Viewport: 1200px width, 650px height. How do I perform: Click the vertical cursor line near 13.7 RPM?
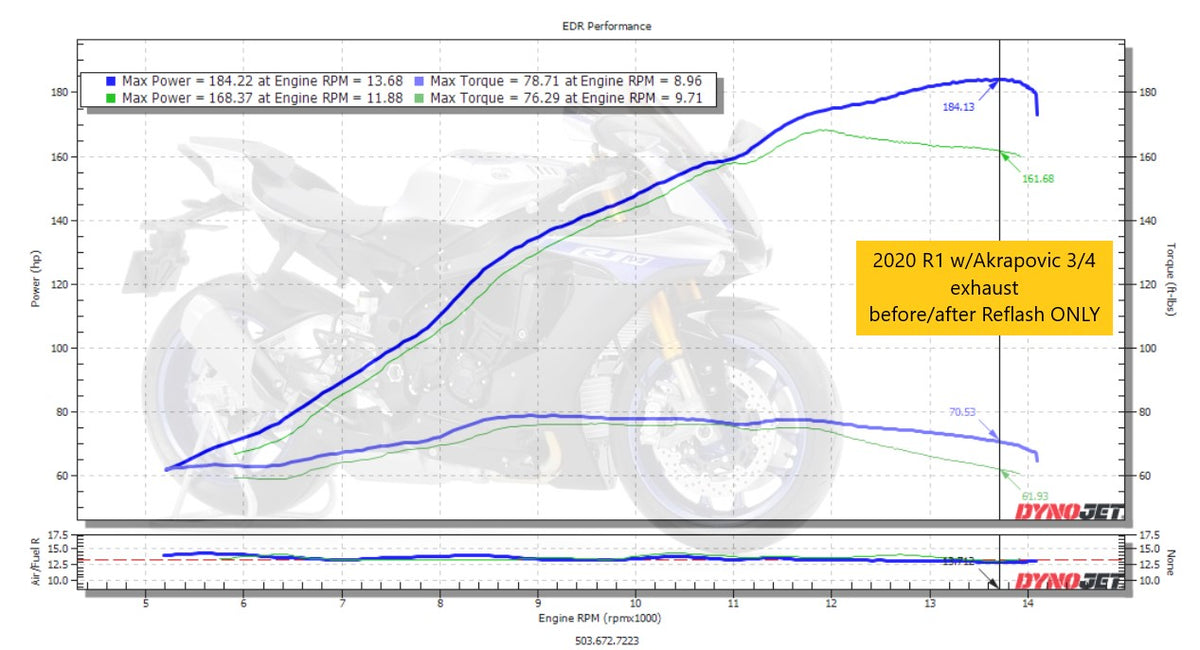tap(1000, 280)
